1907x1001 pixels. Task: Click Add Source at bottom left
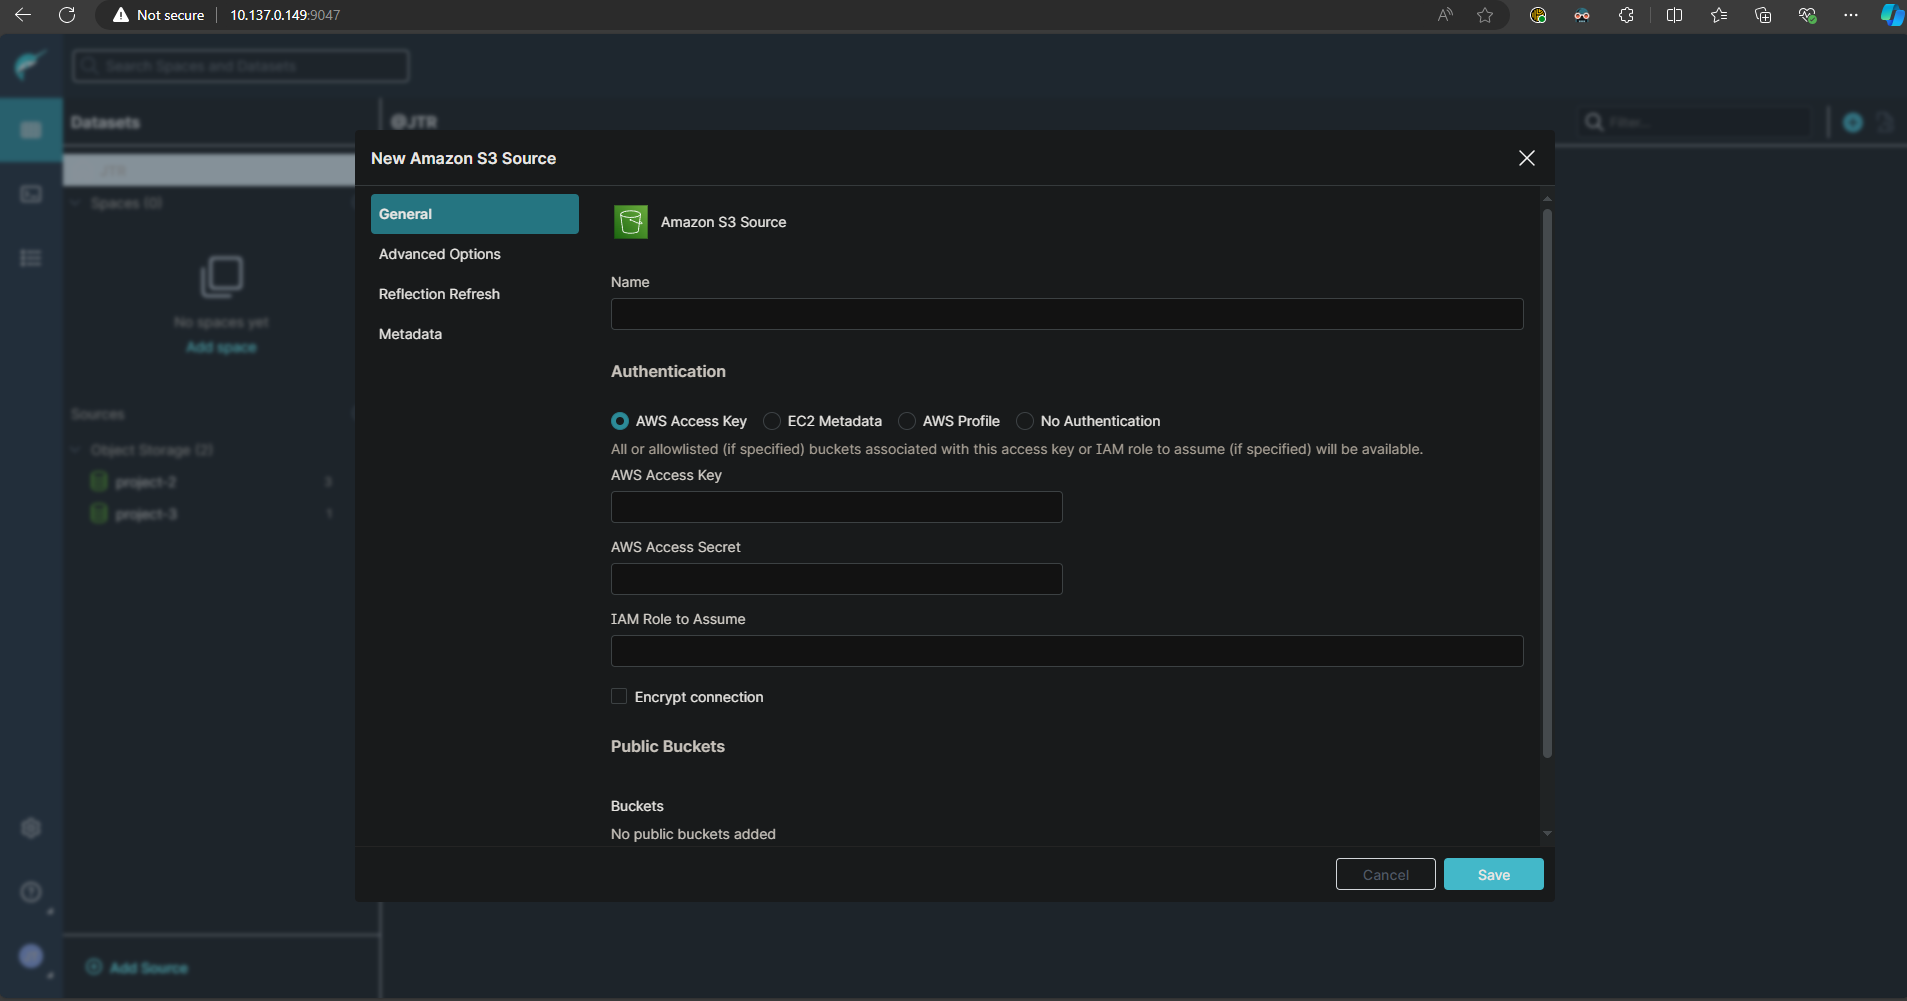pyautogui.click(x=138, y=967)
